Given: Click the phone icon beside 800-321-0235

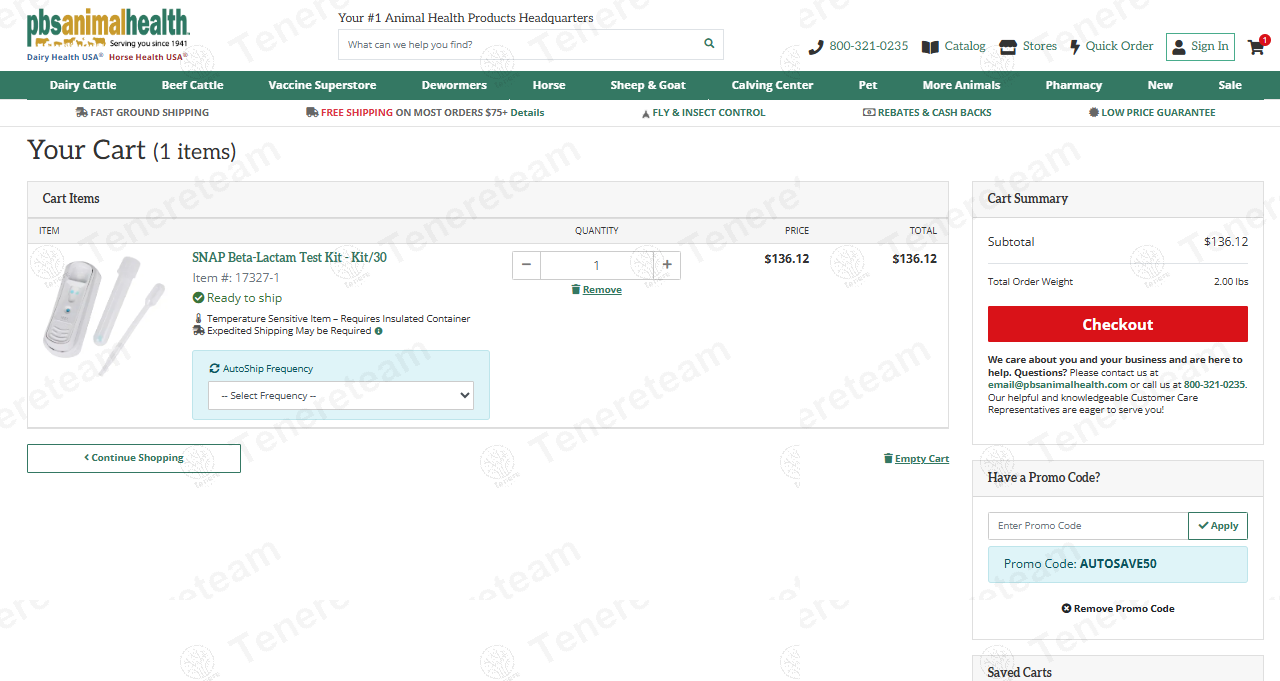Looking at the screenshot, I should coord(816,47).
